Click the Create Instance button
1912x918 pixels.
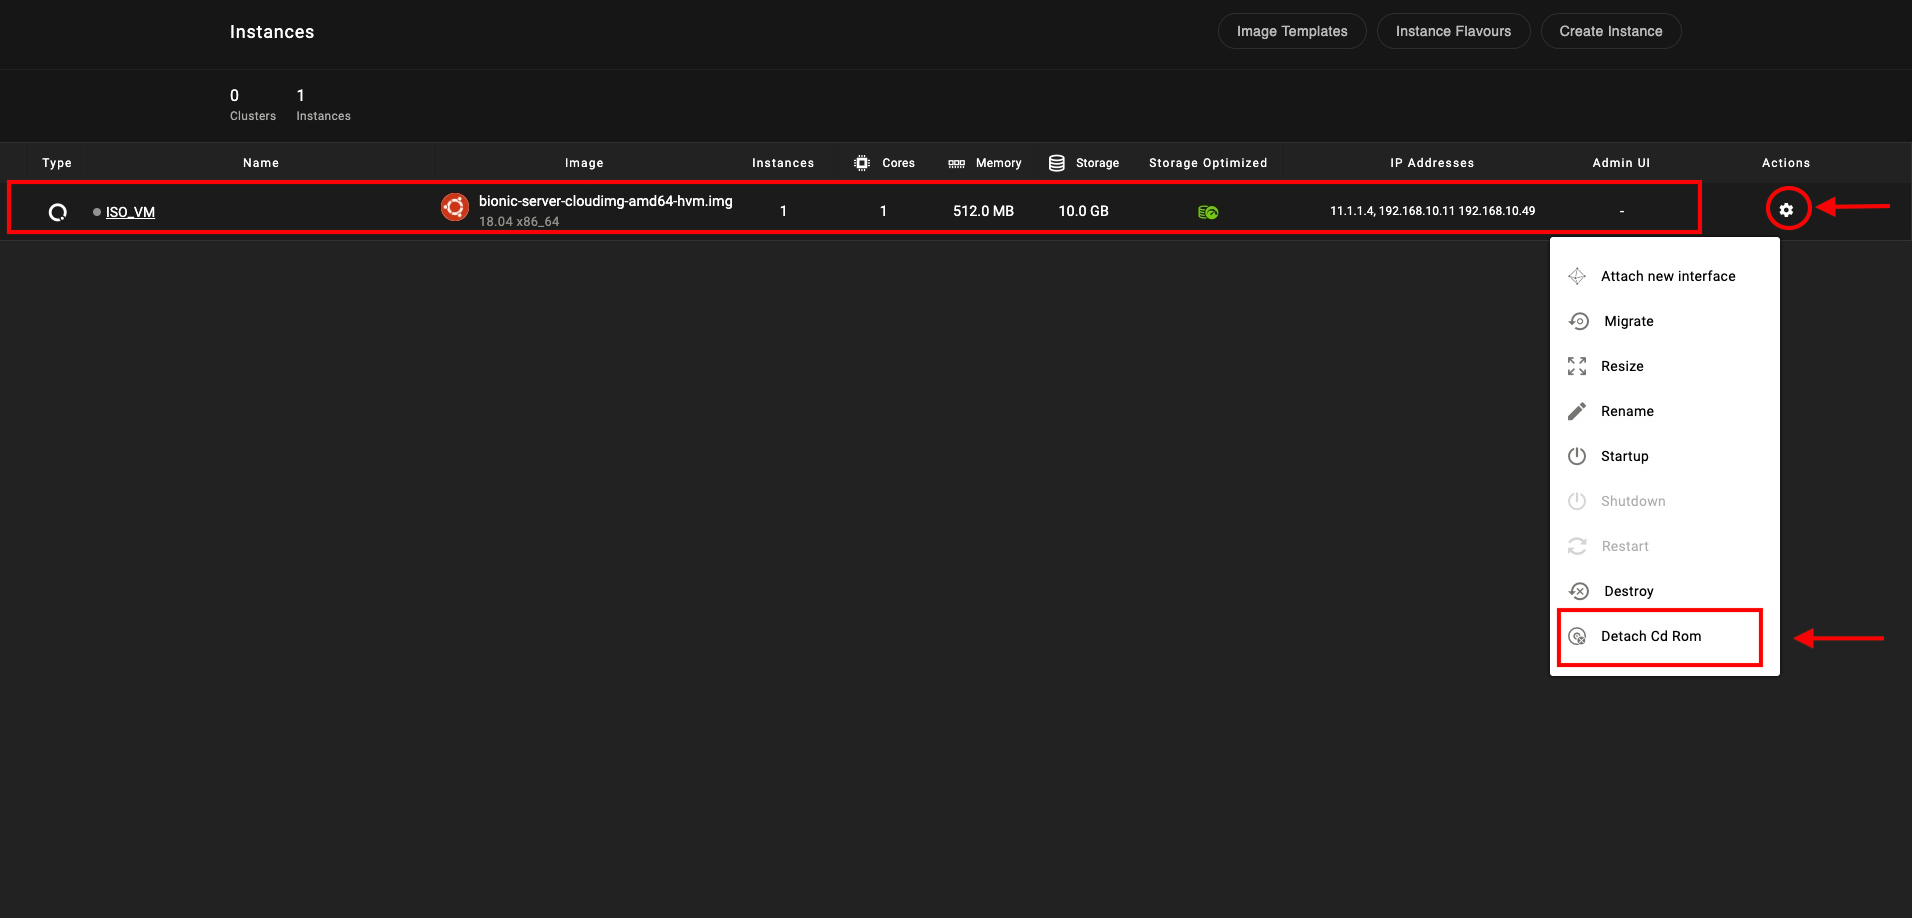point(1611,31)
